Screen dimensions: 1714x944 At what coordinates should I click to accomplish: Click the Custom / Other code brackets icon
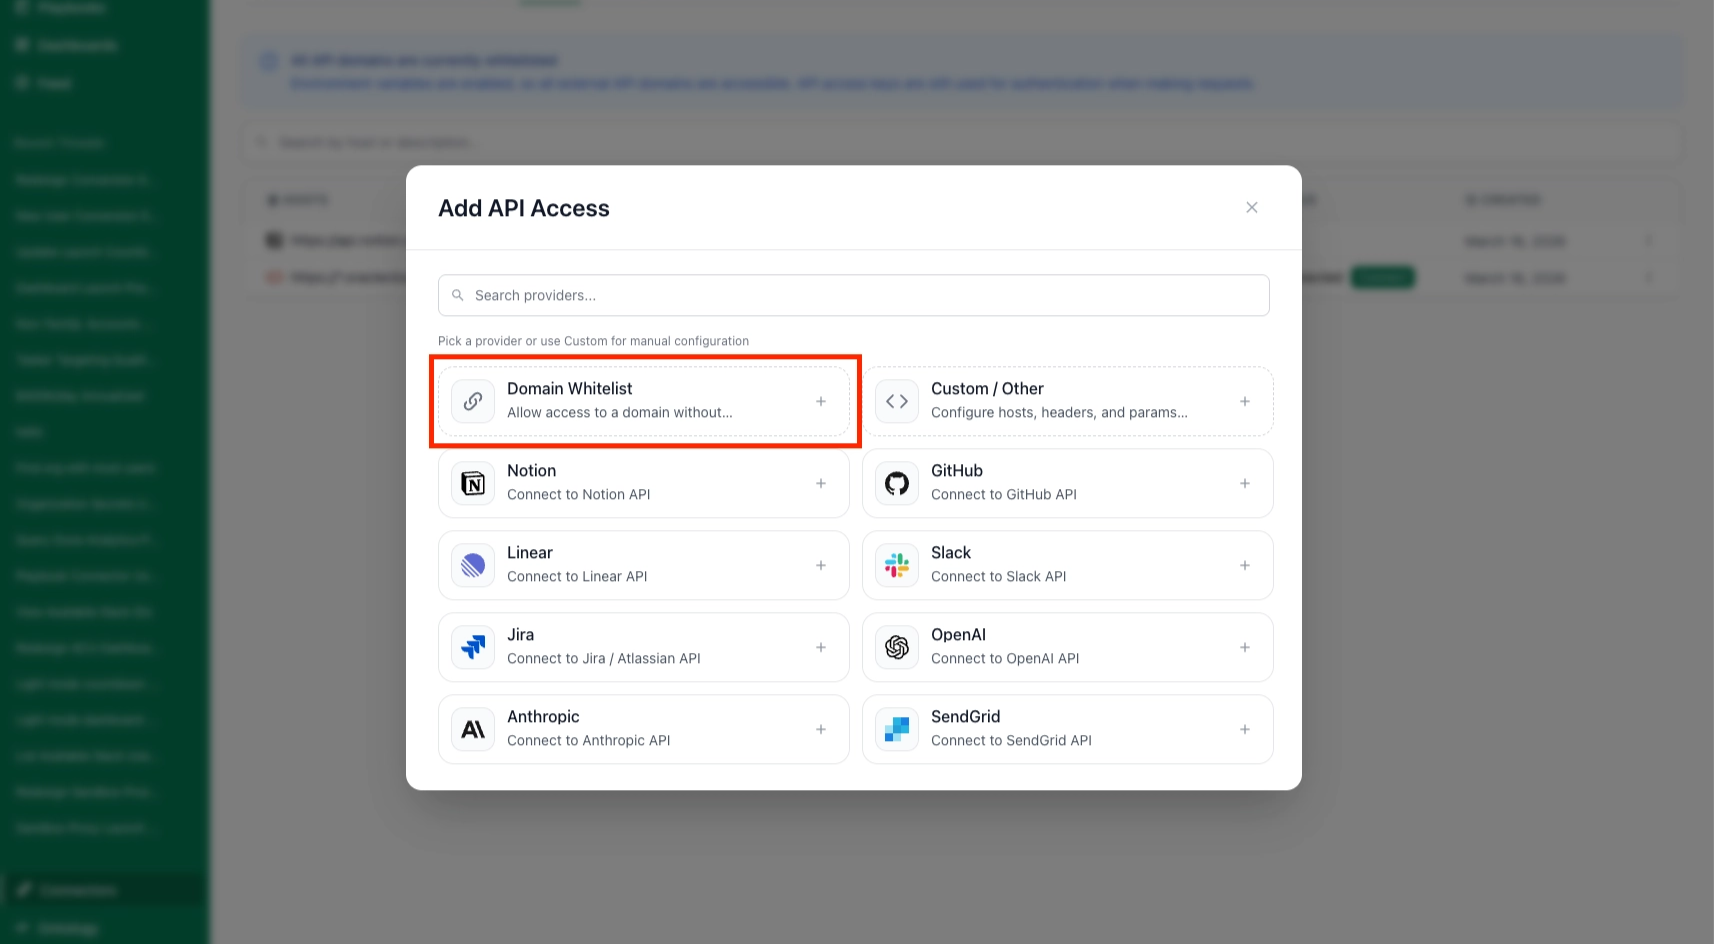point(896,401)
